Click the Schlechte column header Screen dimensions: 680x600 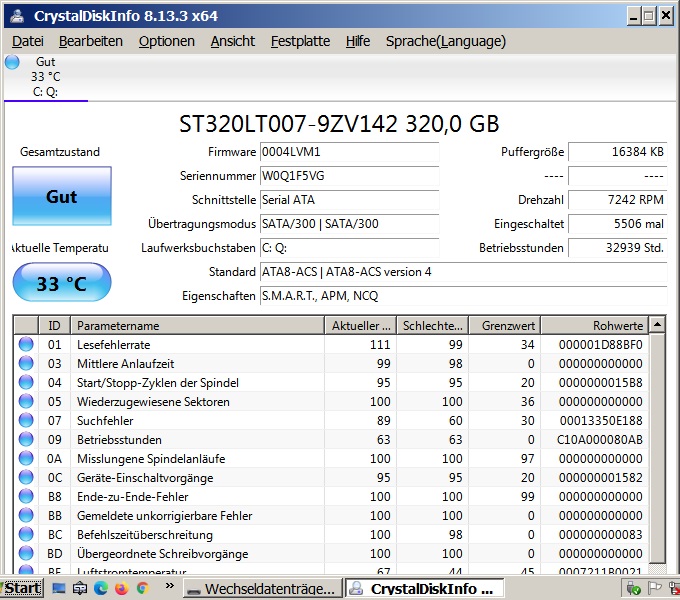point(432,326)
